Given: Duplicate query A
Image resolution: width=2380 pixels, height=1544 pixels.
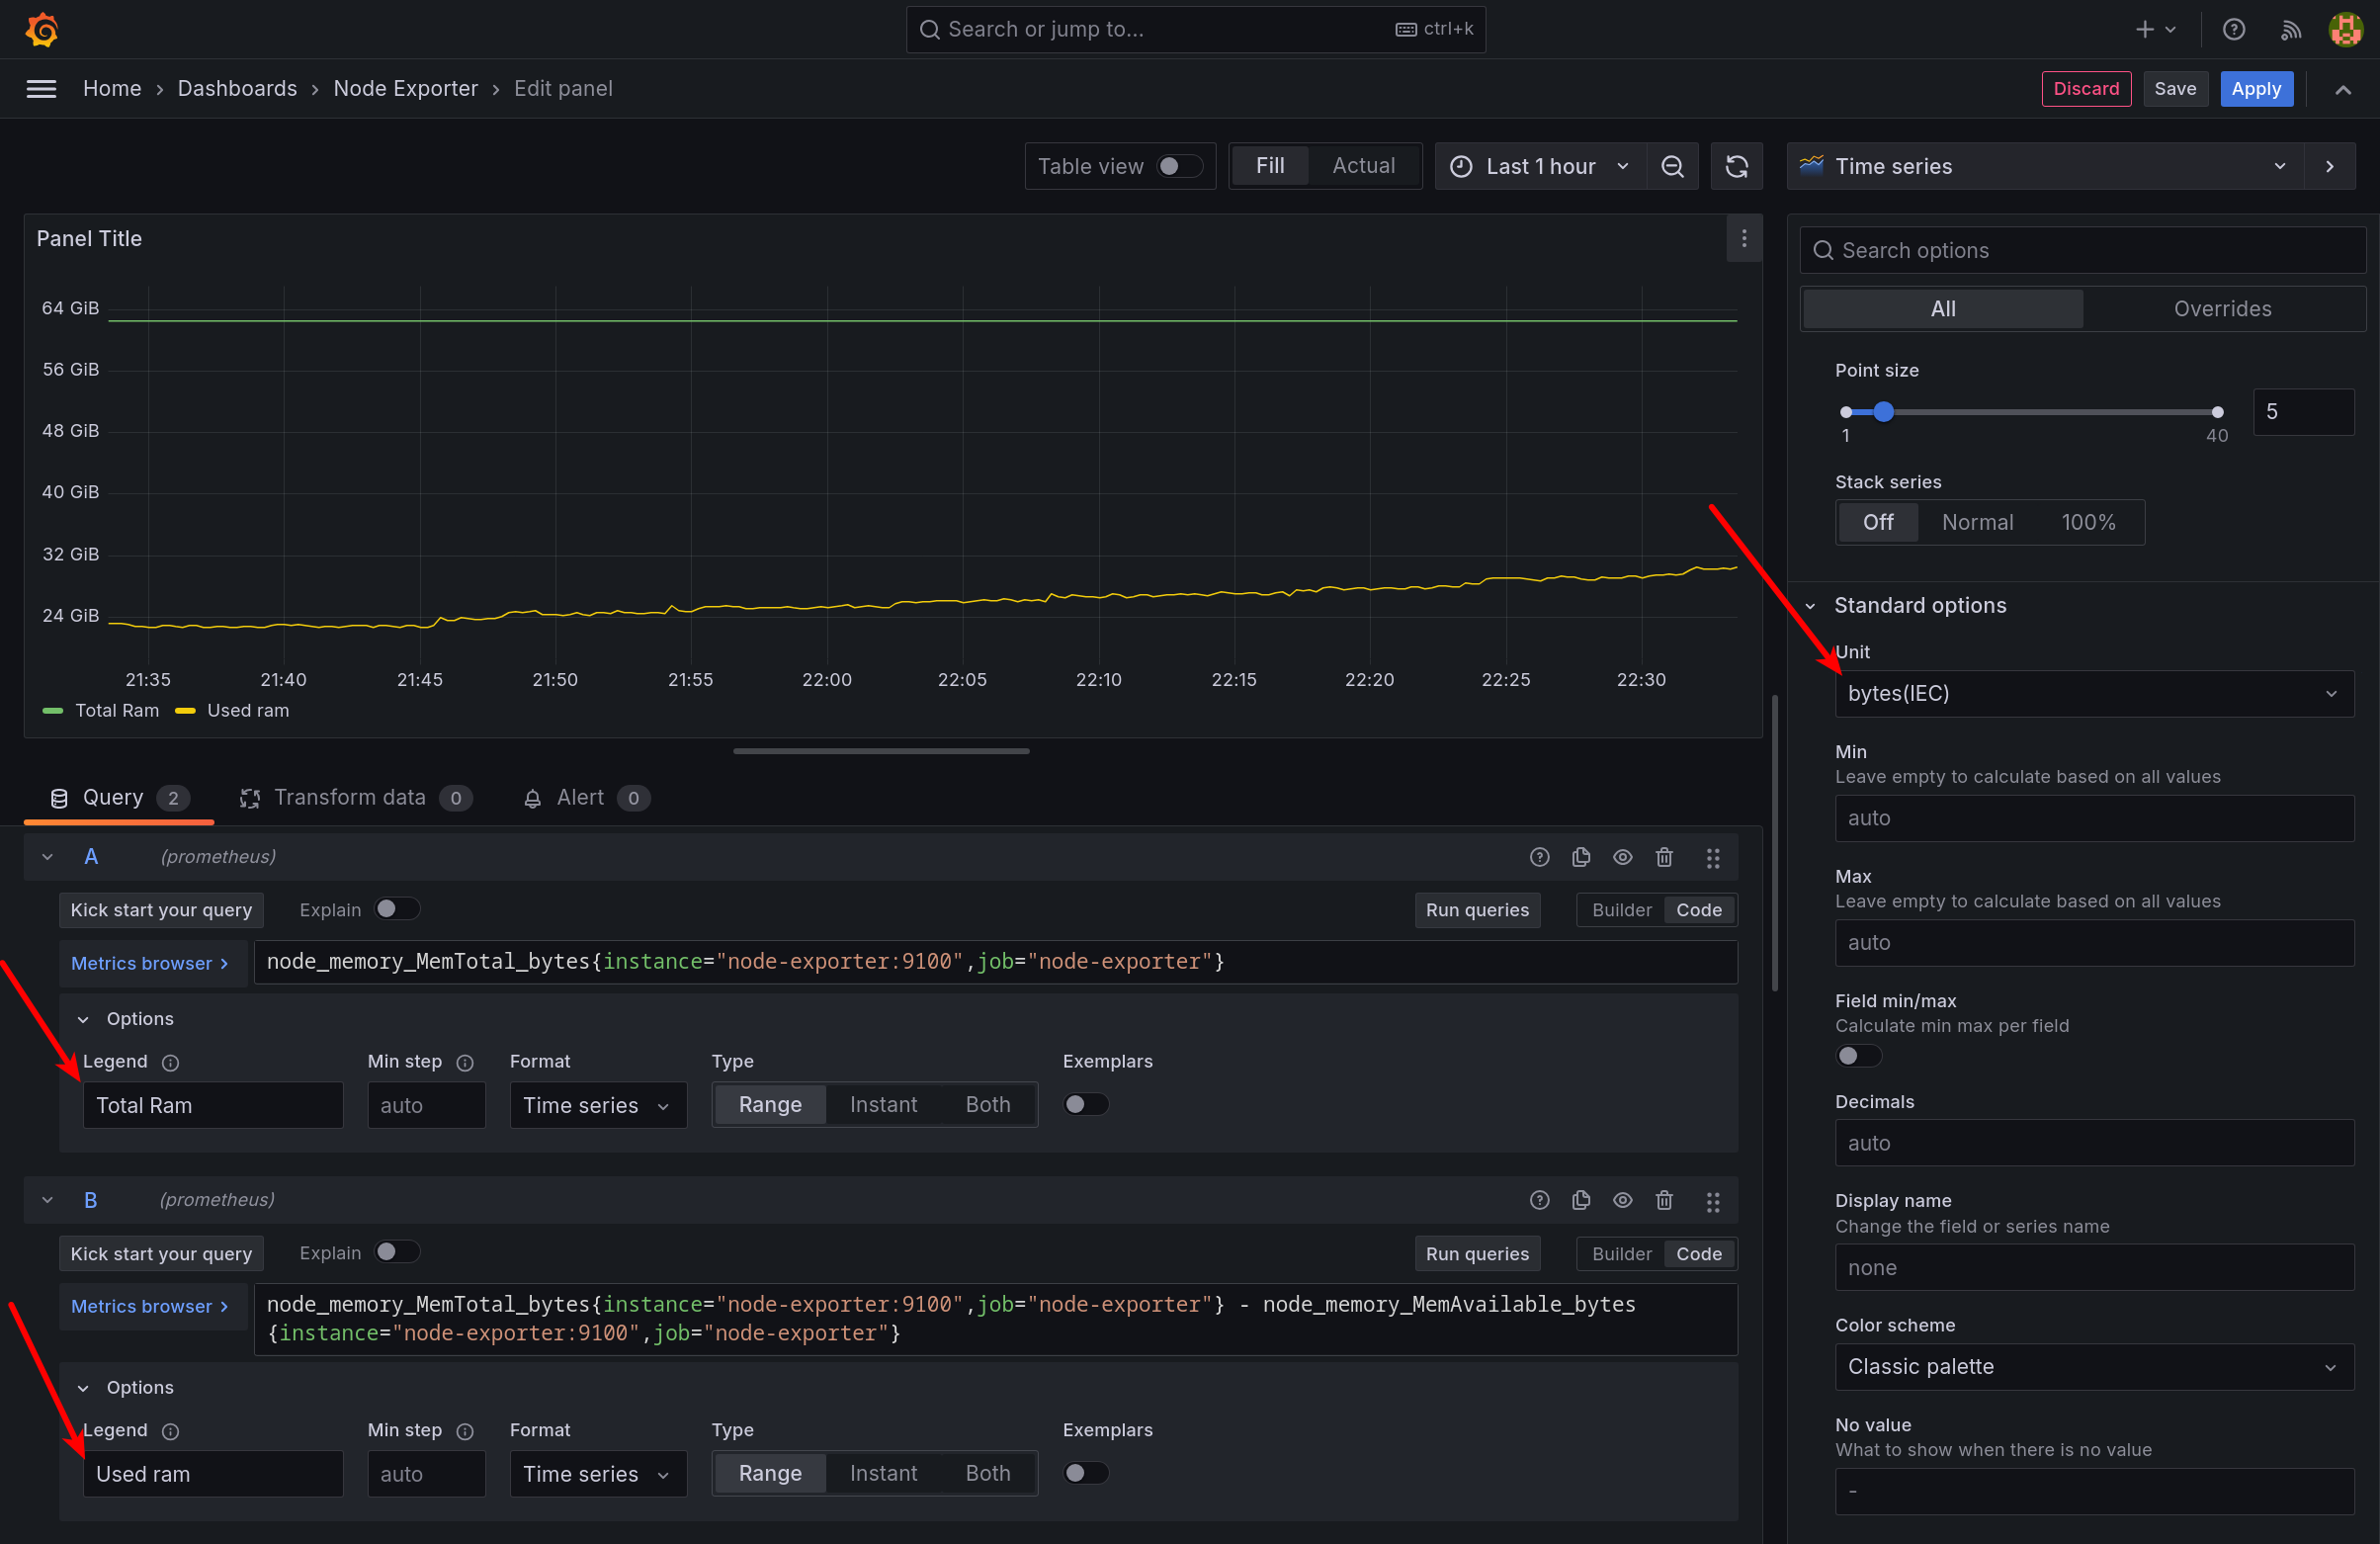Looking at the screenshot, I should (x=1581, y=857).
